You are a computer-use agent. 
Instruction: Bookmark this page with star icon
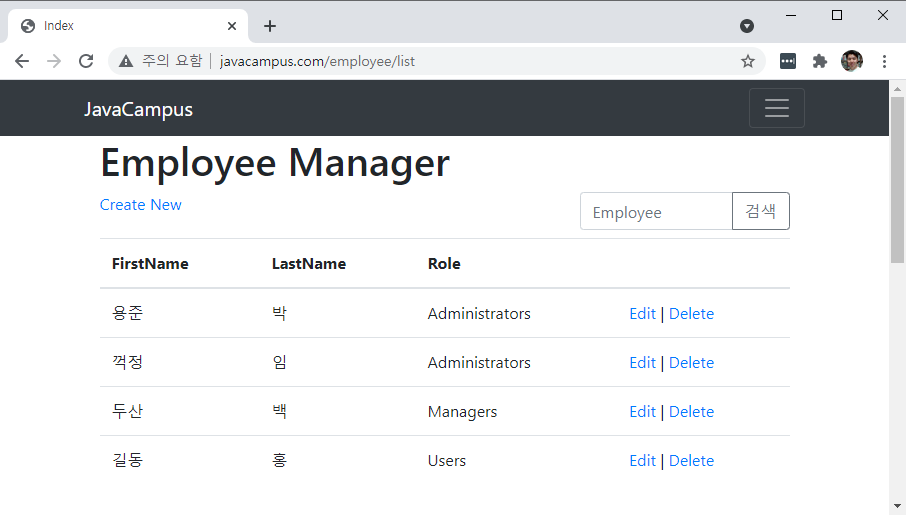click(747, 61)
